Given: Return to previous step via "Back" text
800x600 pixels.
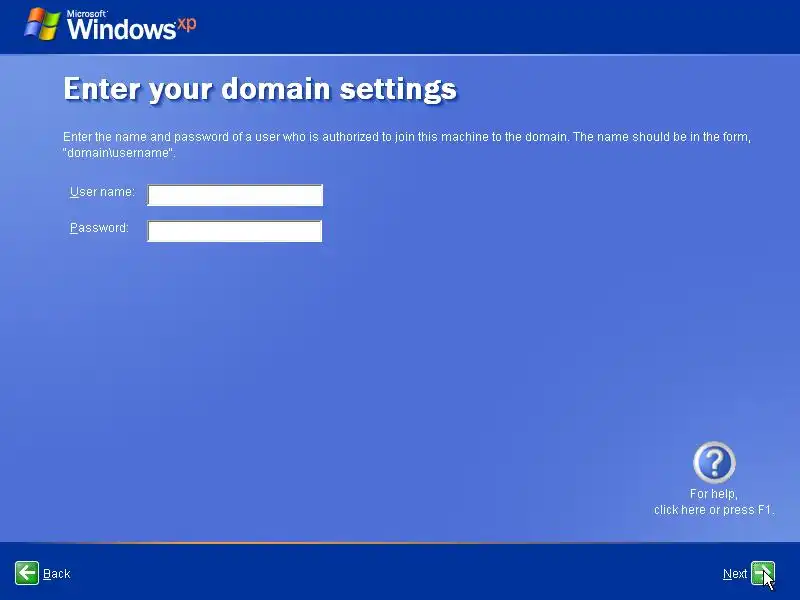Looking at the screenshot, I should [57, 574].
